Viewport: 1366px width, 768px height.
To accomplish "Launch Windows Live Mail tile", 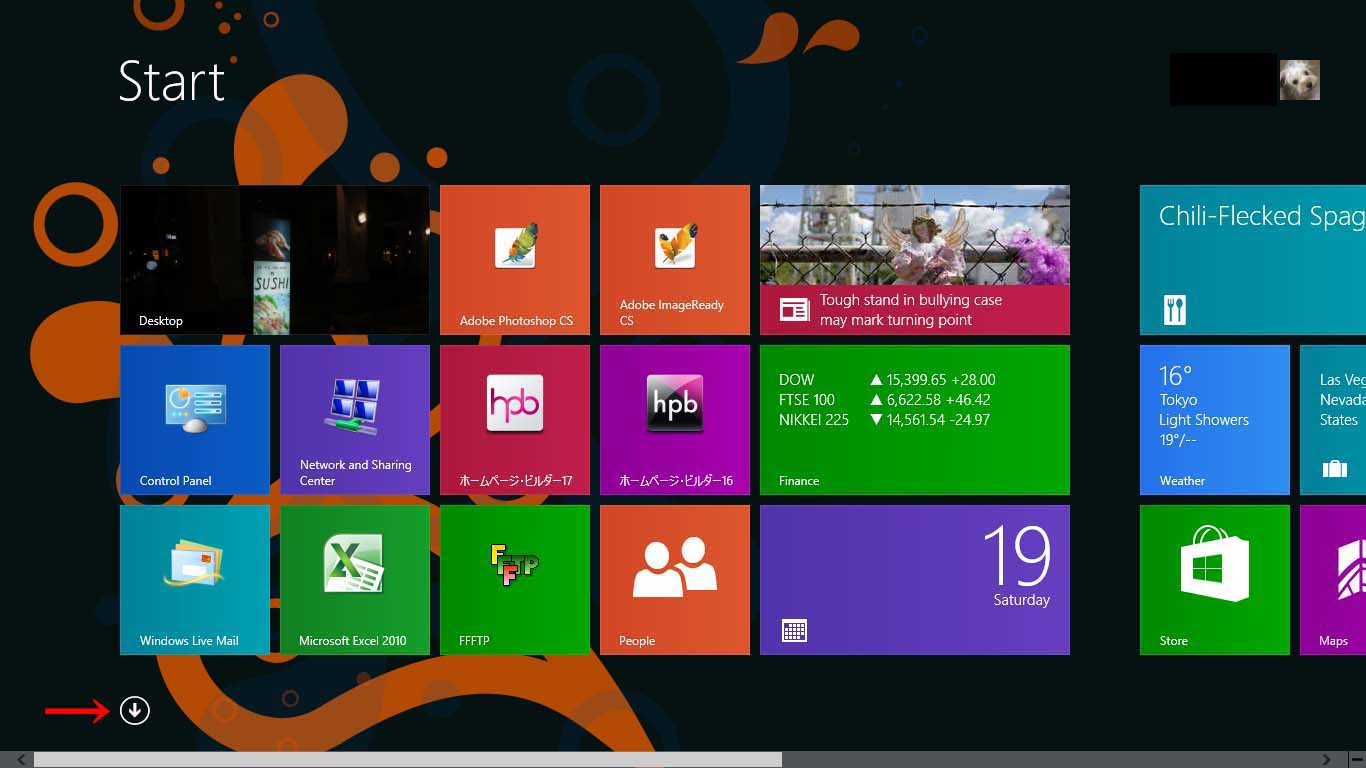I will pyautogui.click(x=195, y=580).
